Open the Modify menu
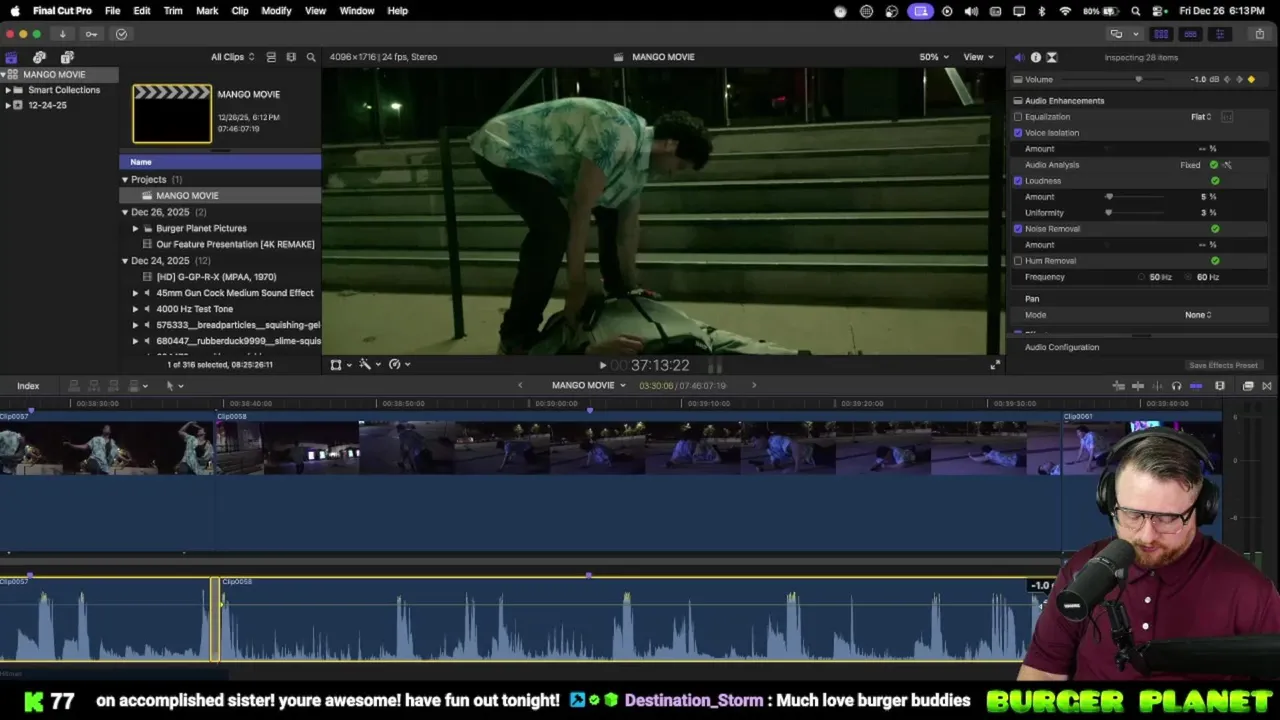This screenshot has height=720, width=1280. coord(276,11)
